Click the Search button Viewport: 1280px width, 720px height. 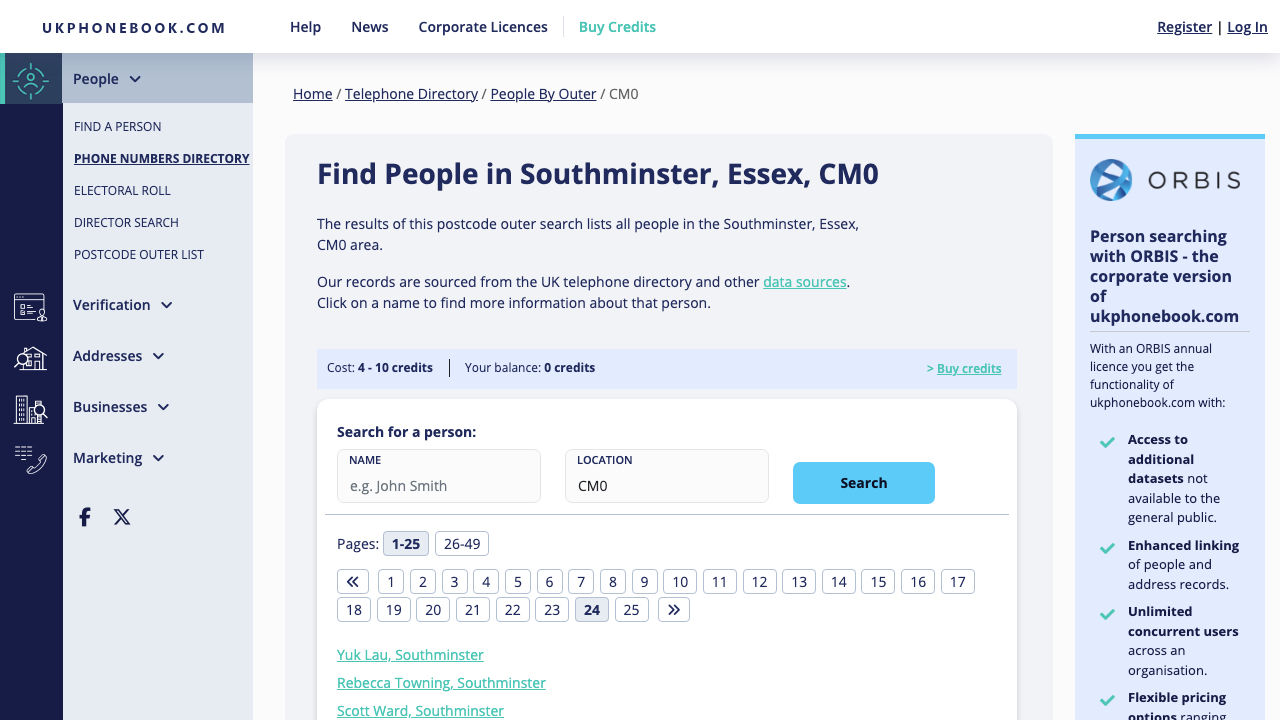tap(863, 482)
